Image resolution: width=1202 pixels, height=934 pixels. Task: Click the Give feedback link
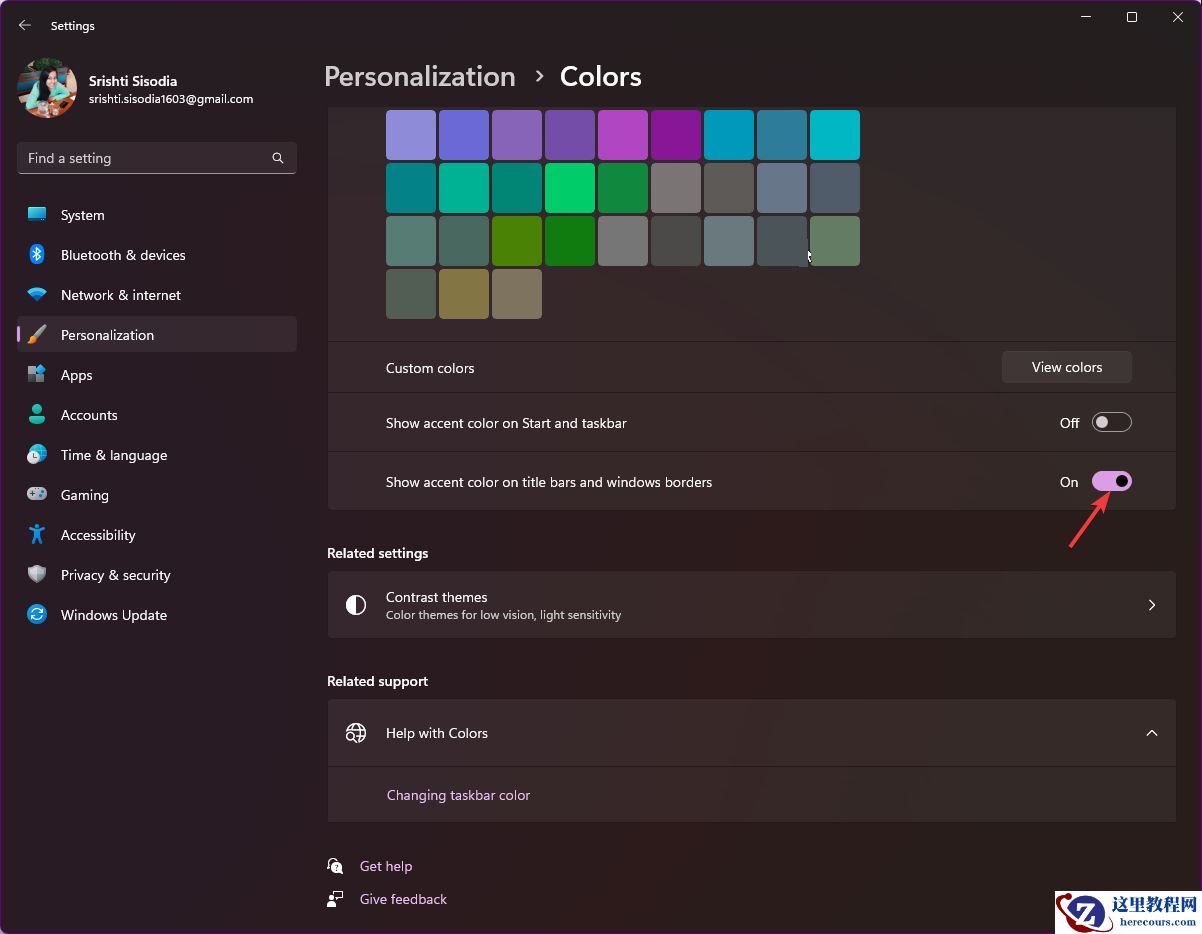click(x=403, y=899)
